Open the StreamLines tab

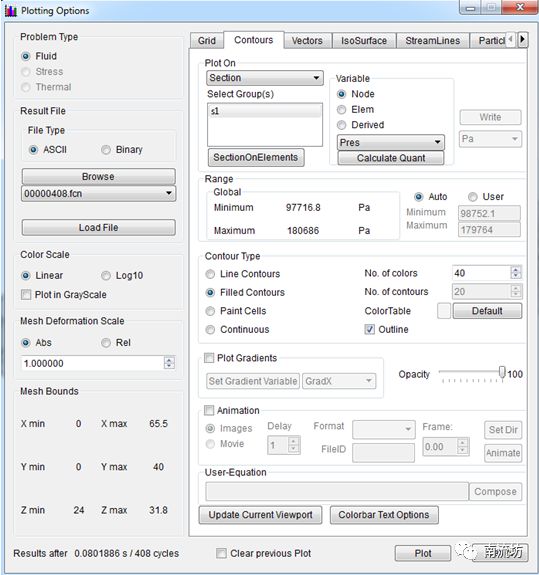tap(433, 40)
